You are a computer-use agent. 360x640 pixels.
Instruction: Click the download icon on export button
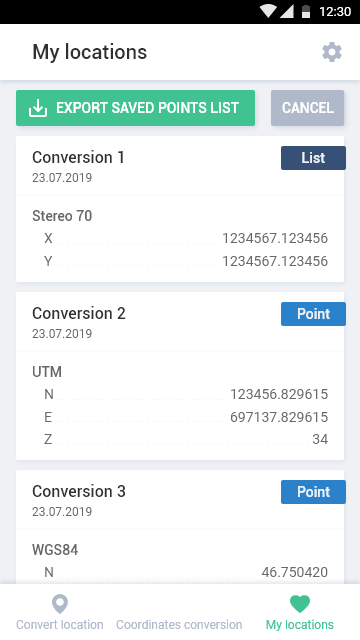click(38, 108)
